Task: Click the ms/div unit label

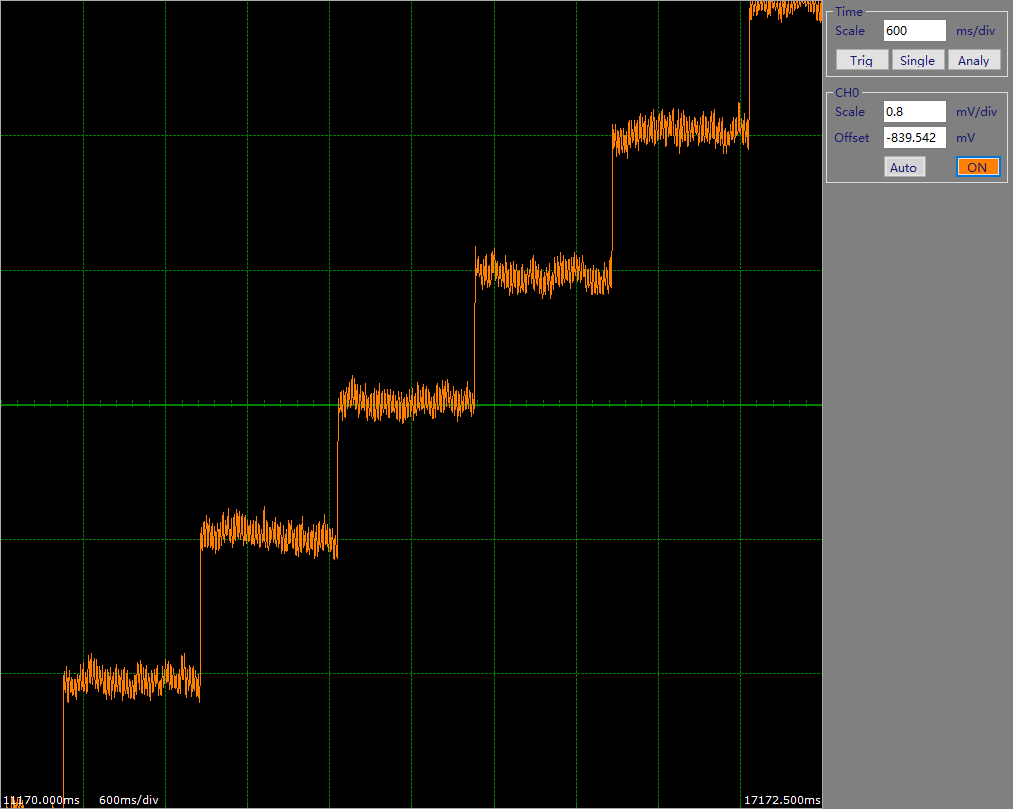Action: click(976, 30)
